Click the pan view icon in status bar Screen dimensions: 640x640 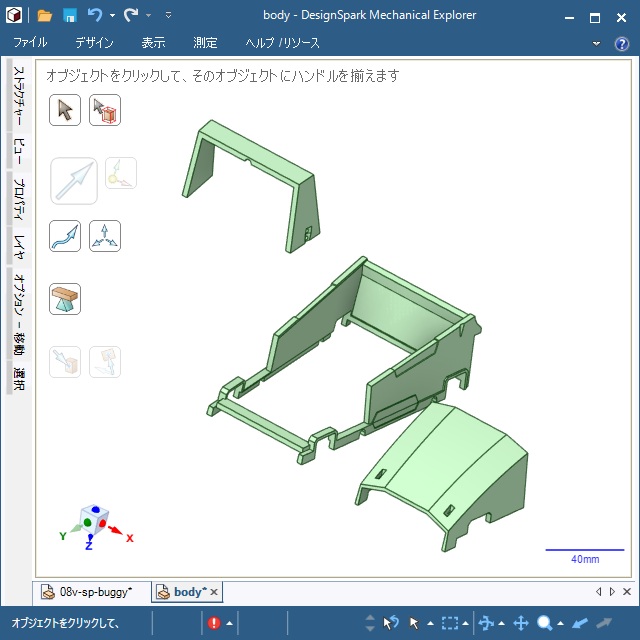(521, 623)
